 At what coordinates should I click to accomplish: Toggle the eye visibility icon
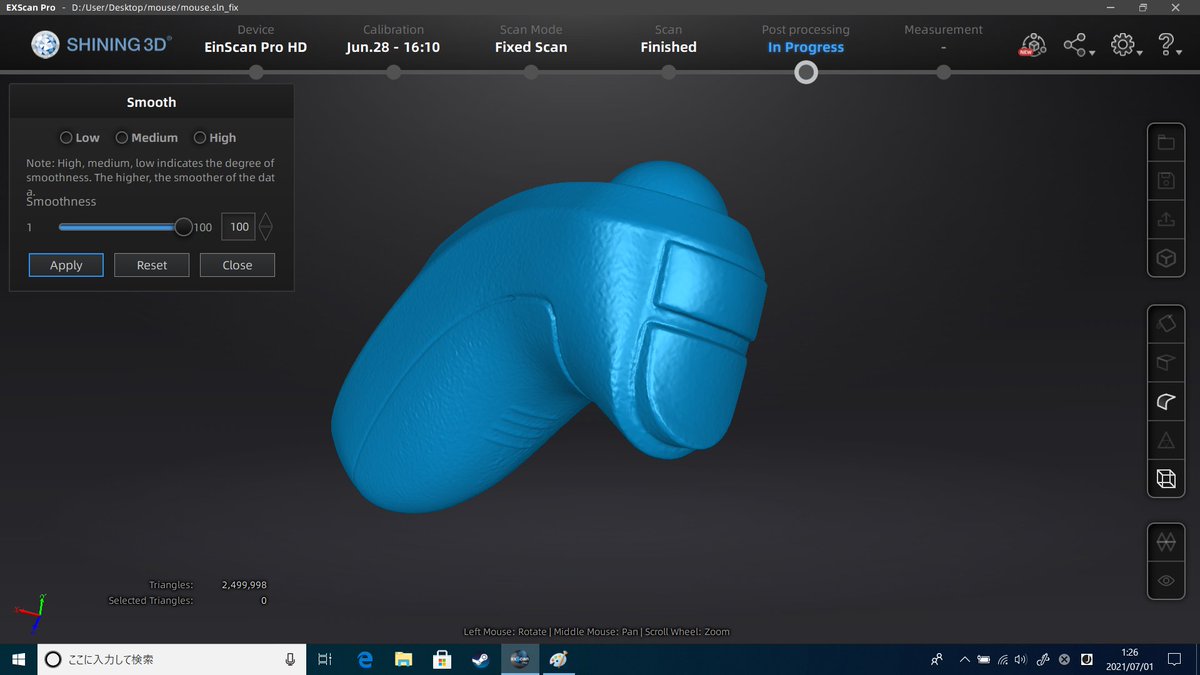(x=1165, y=581)
